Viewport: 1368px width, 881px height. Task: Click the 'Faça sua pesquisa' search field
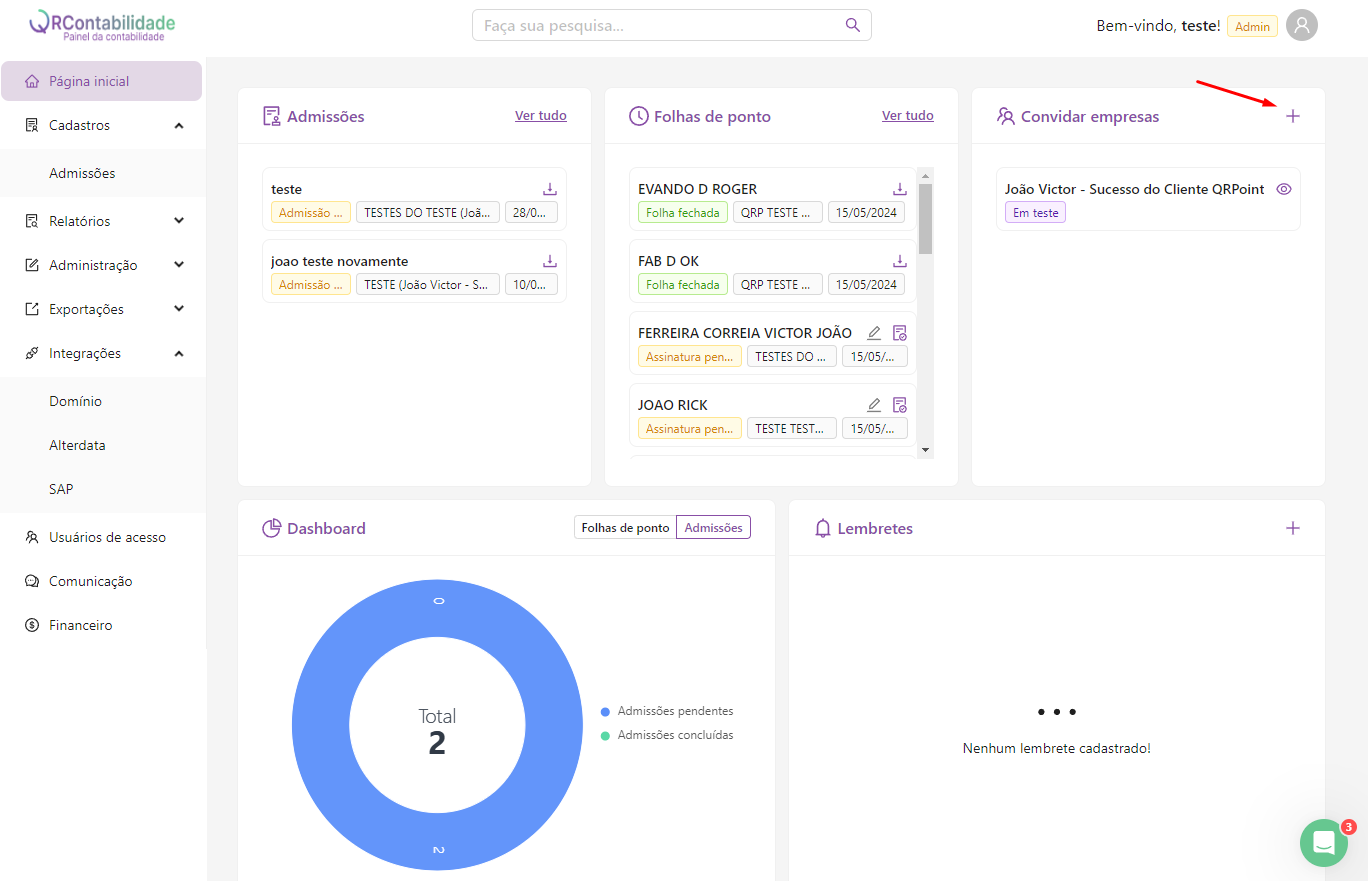pos(660,25)
